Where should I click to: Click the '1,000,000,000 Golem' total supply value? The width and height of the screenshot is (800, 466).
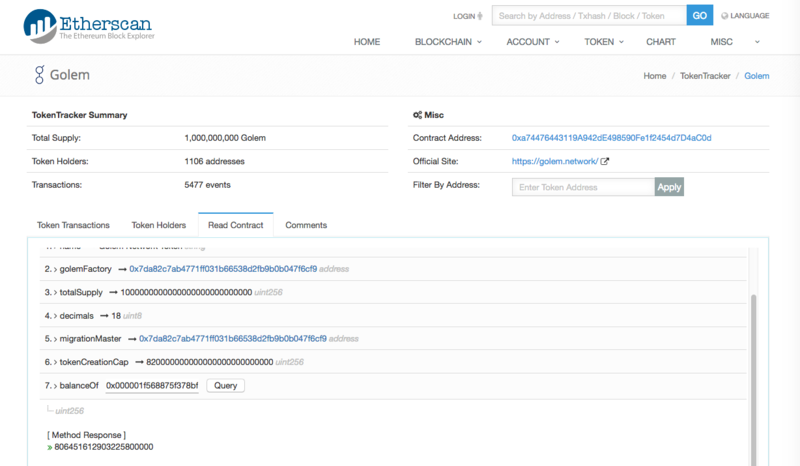click(225, 138)
